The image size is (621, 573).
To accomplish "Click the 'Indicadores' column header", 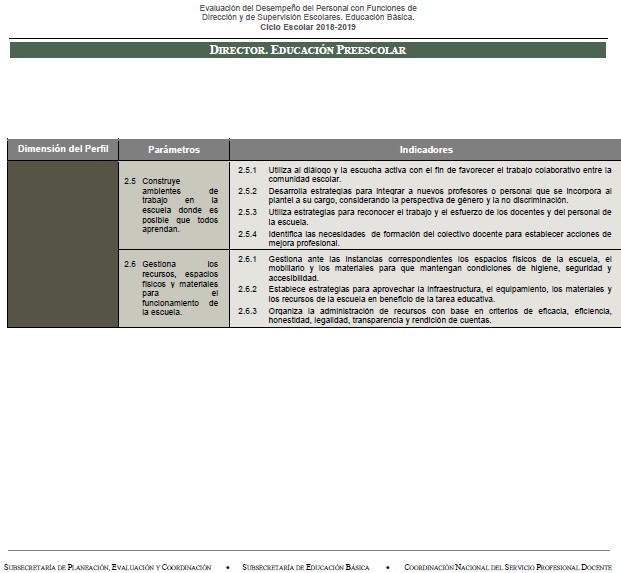I will point(426,150).
